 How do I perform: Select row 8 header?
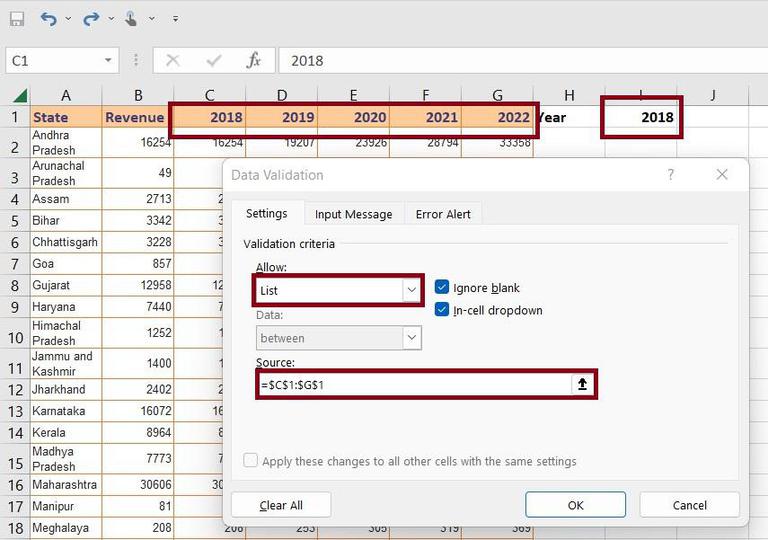click(15, 285)
